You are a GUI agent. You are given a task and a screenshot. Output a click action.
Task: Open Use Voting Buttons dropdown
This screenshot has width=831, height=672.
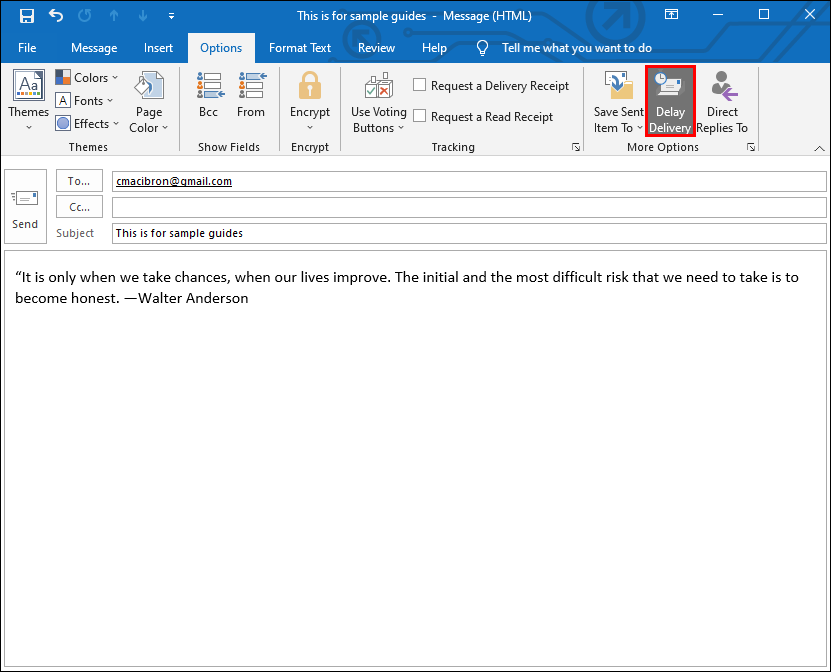(378, 102)
